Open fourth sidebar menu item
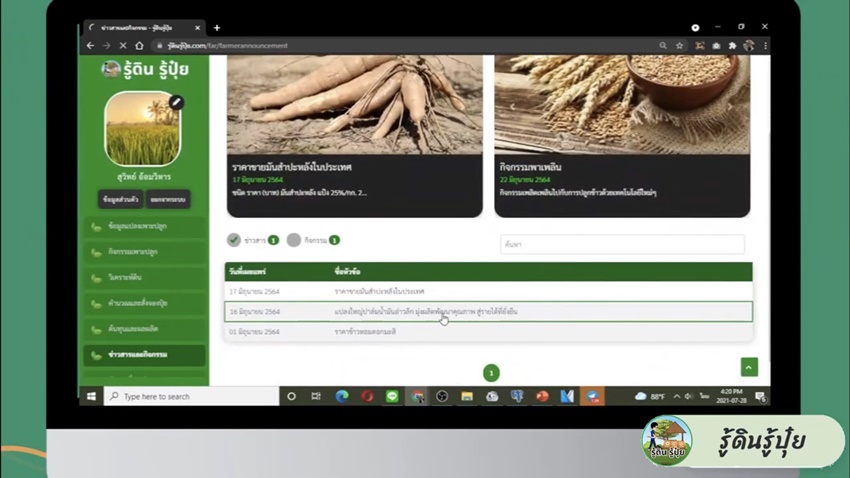 pyautogui.click(x=145, y=303)
